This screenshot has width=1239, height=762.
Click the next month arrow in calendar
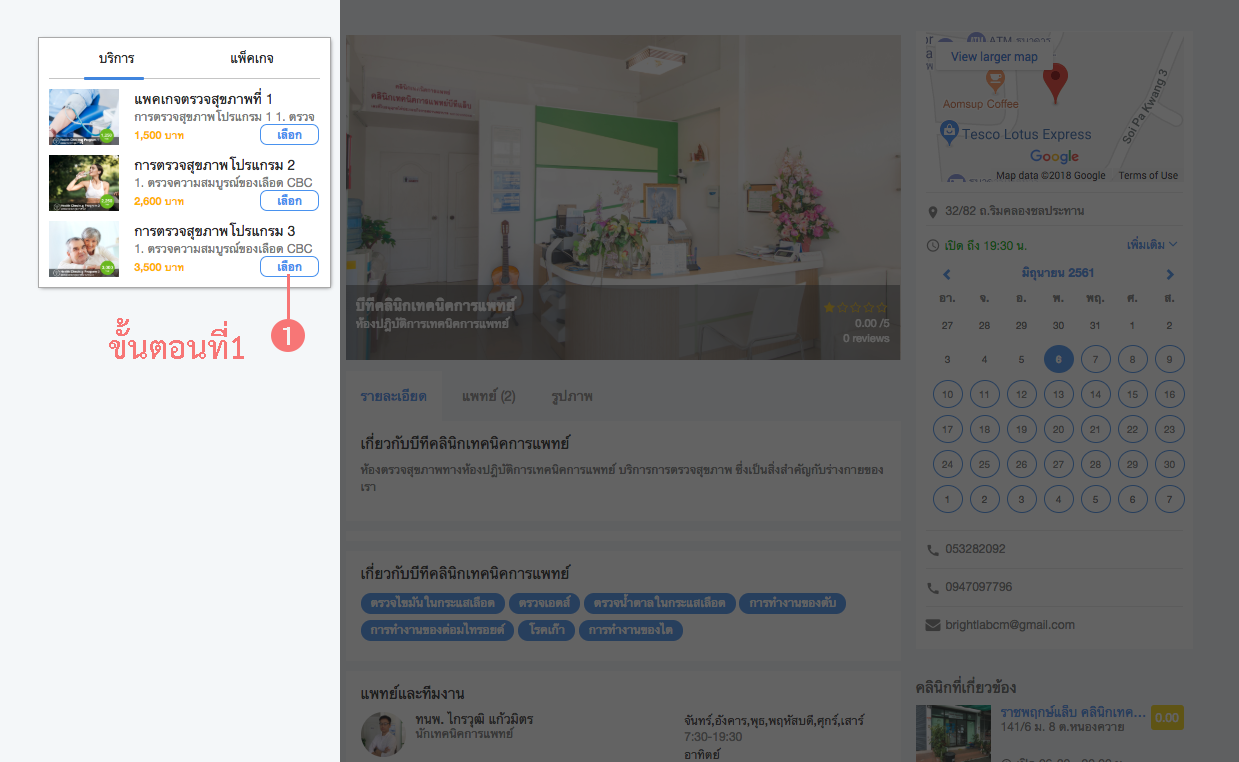1170,274
